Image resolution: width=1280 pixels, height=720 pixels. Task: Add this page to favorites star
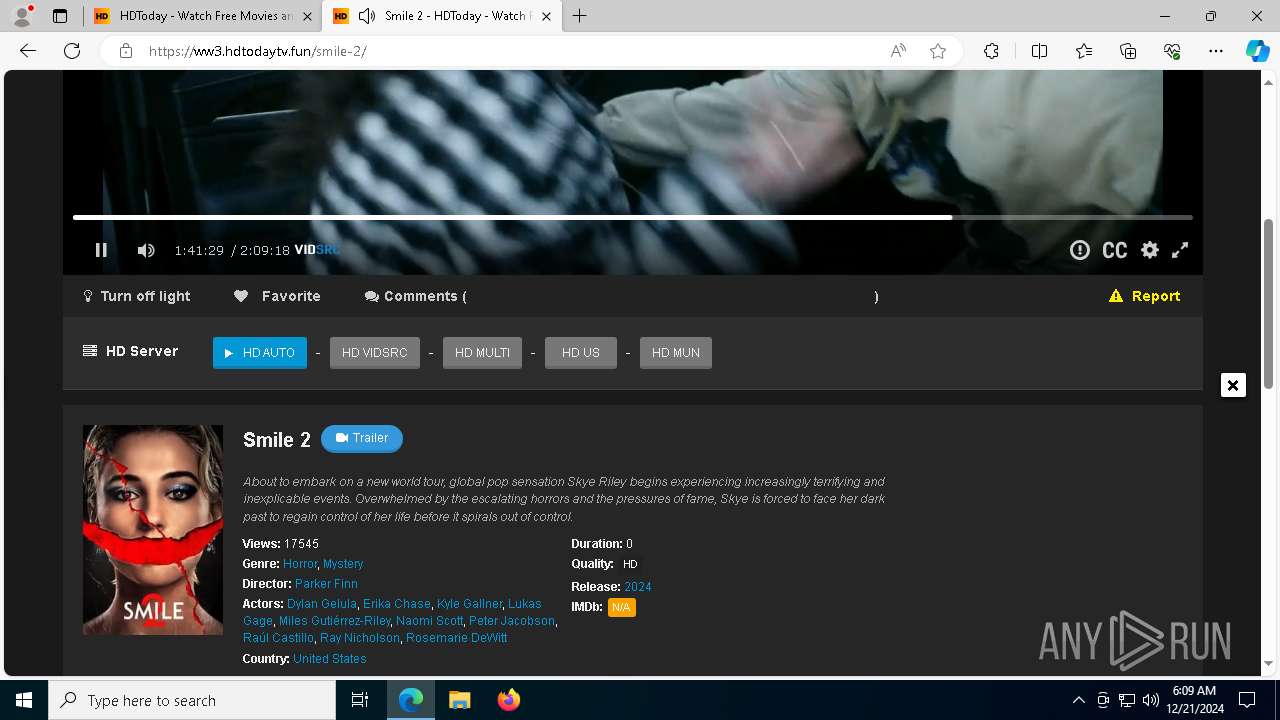938,51
